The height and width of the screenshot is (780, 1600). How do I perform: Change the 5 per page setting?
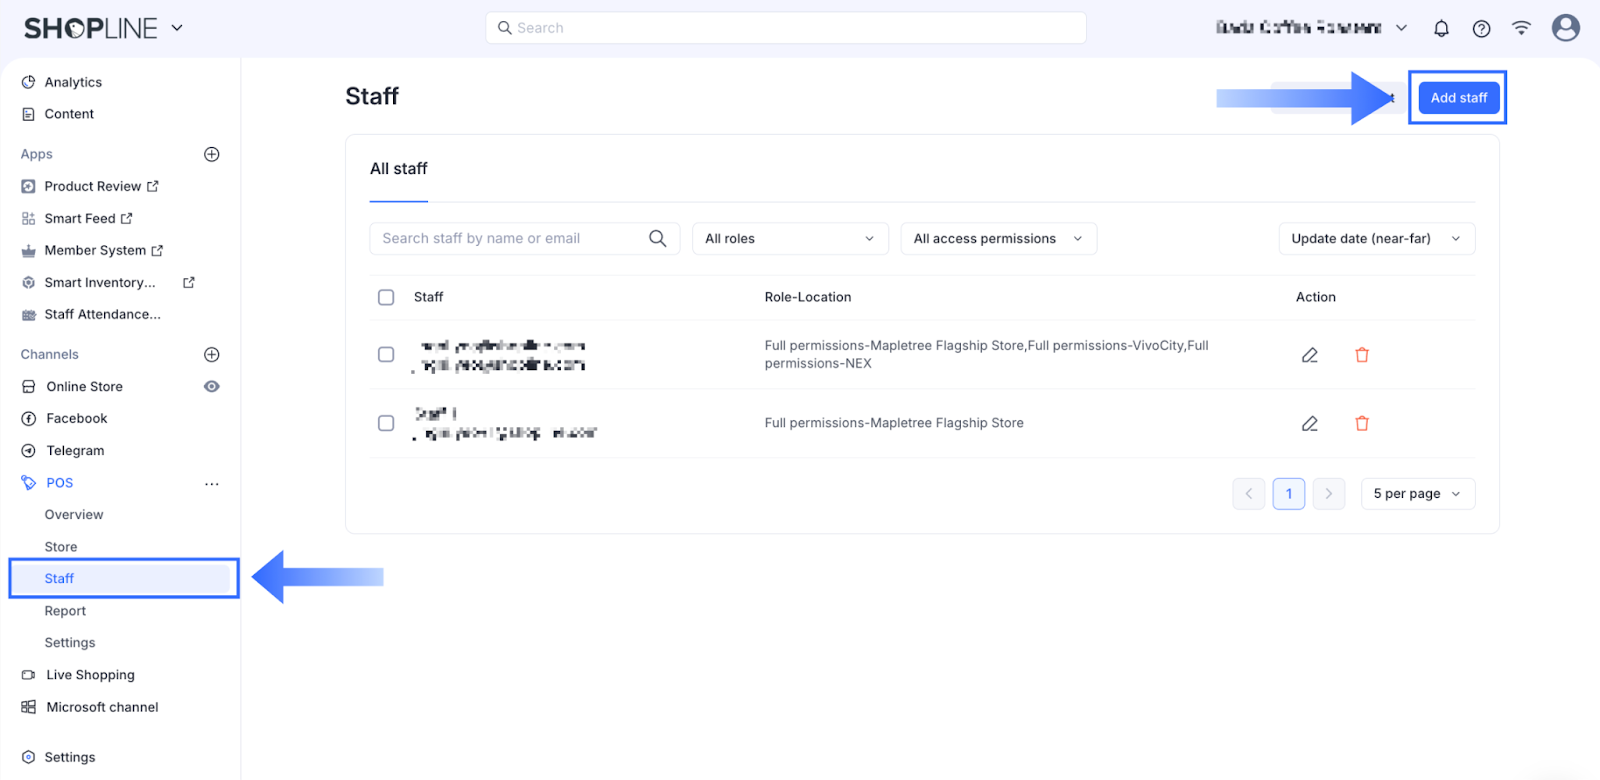click(1417, 494)
